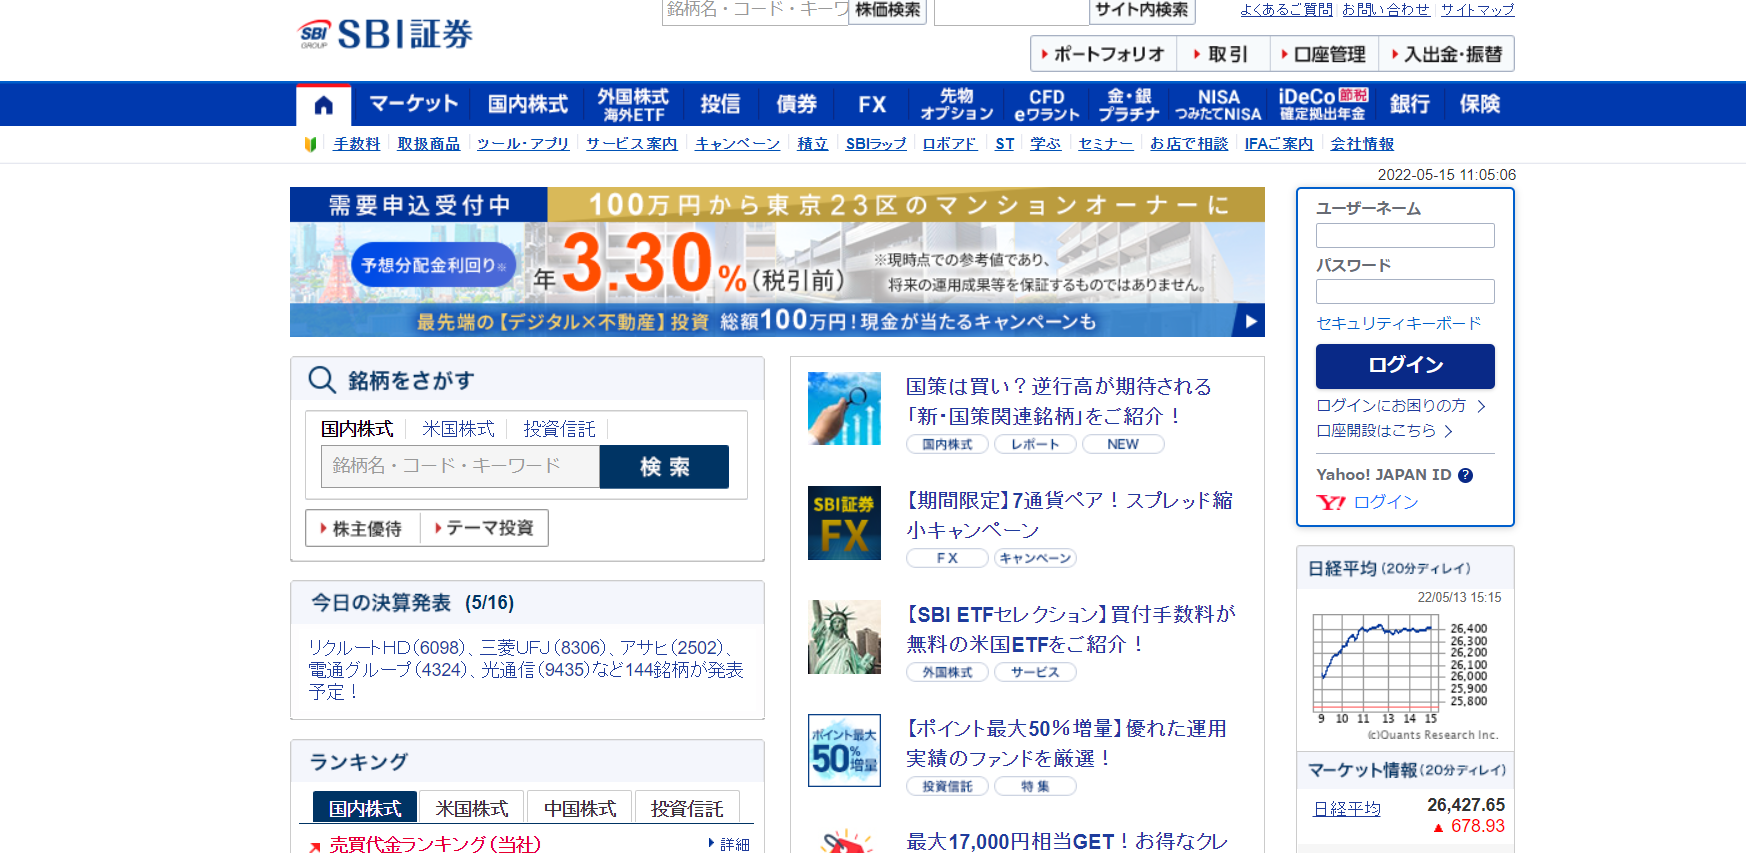Click the 取引 button
1746x853 pixels.
(x=1224, y=54)
